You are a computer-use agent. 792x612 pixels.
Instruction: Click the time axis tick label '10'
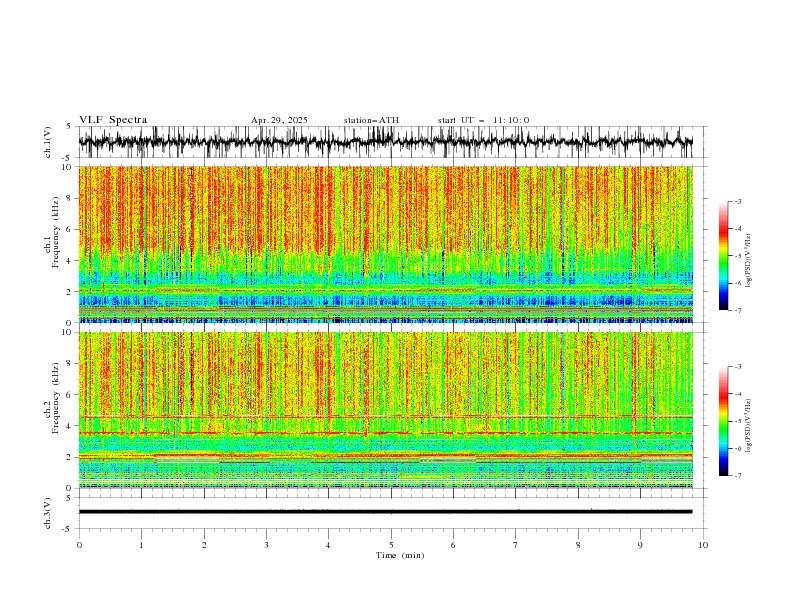pos(703,545)
